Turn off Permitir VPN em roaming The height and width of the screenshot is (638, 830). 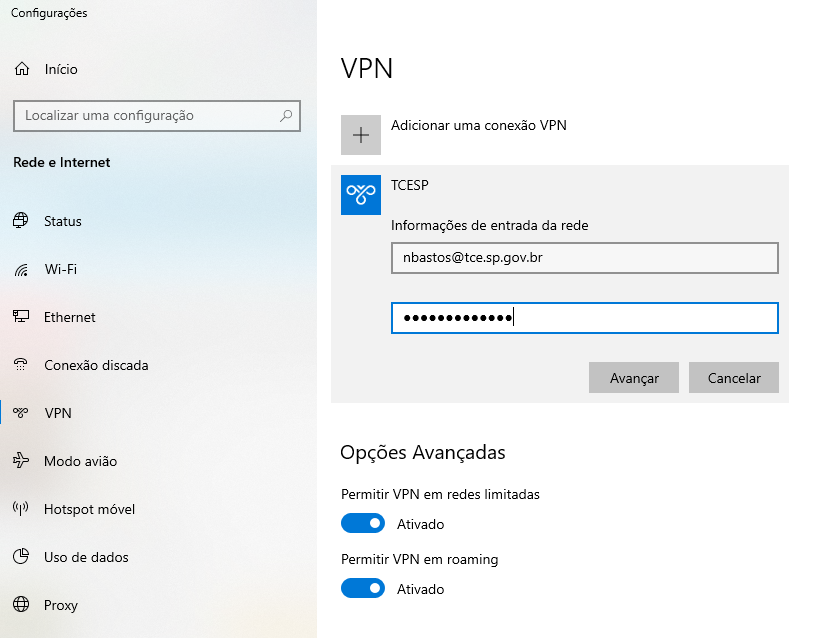pos(363,588)
